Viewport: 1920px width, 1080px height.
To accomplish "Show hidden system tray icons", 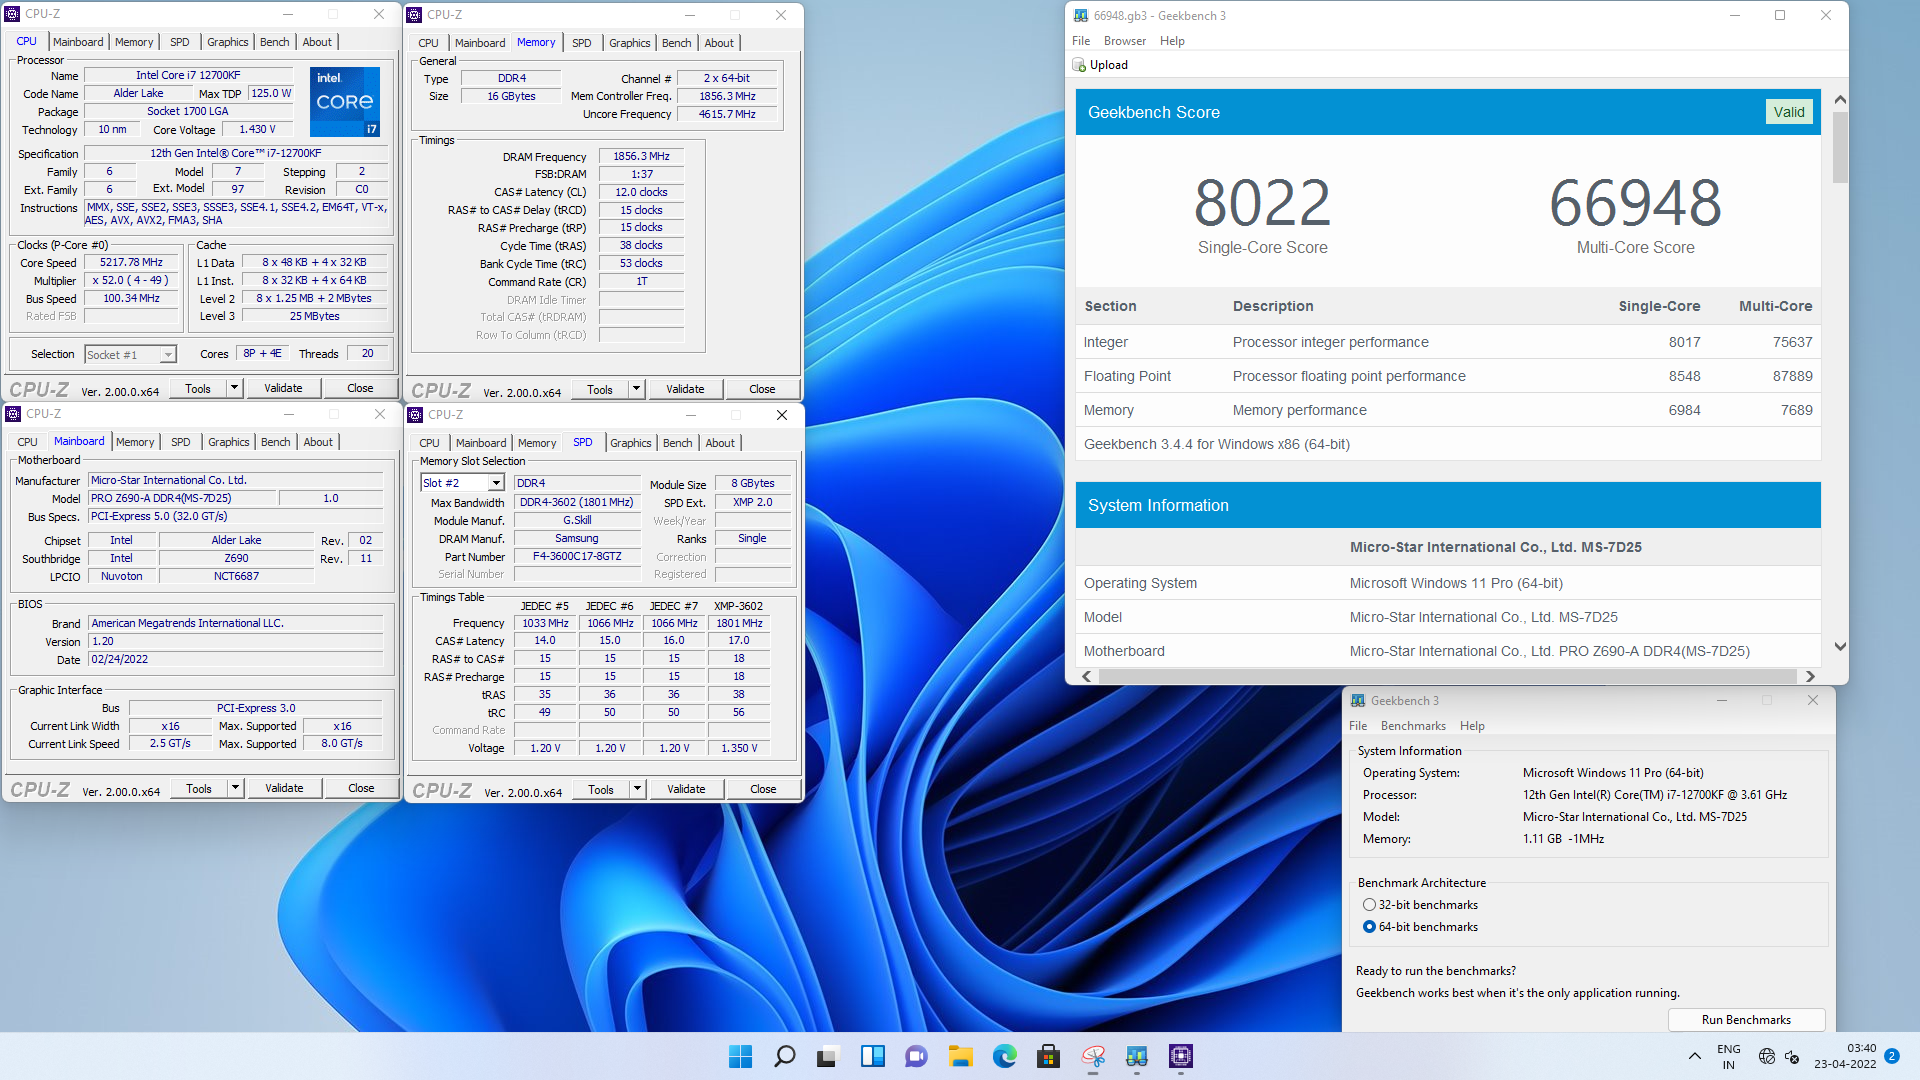I will tap(1694, 1056).
